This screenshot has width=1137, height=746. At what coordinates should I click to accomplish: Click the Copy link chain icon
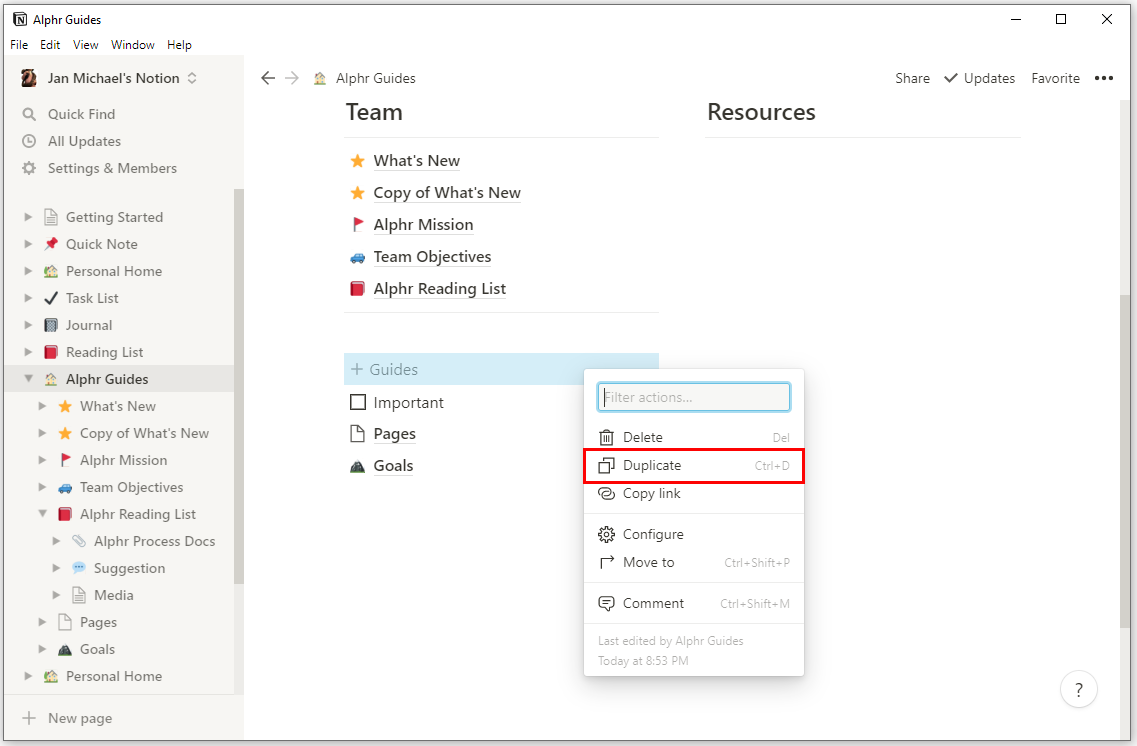point(606,494)
